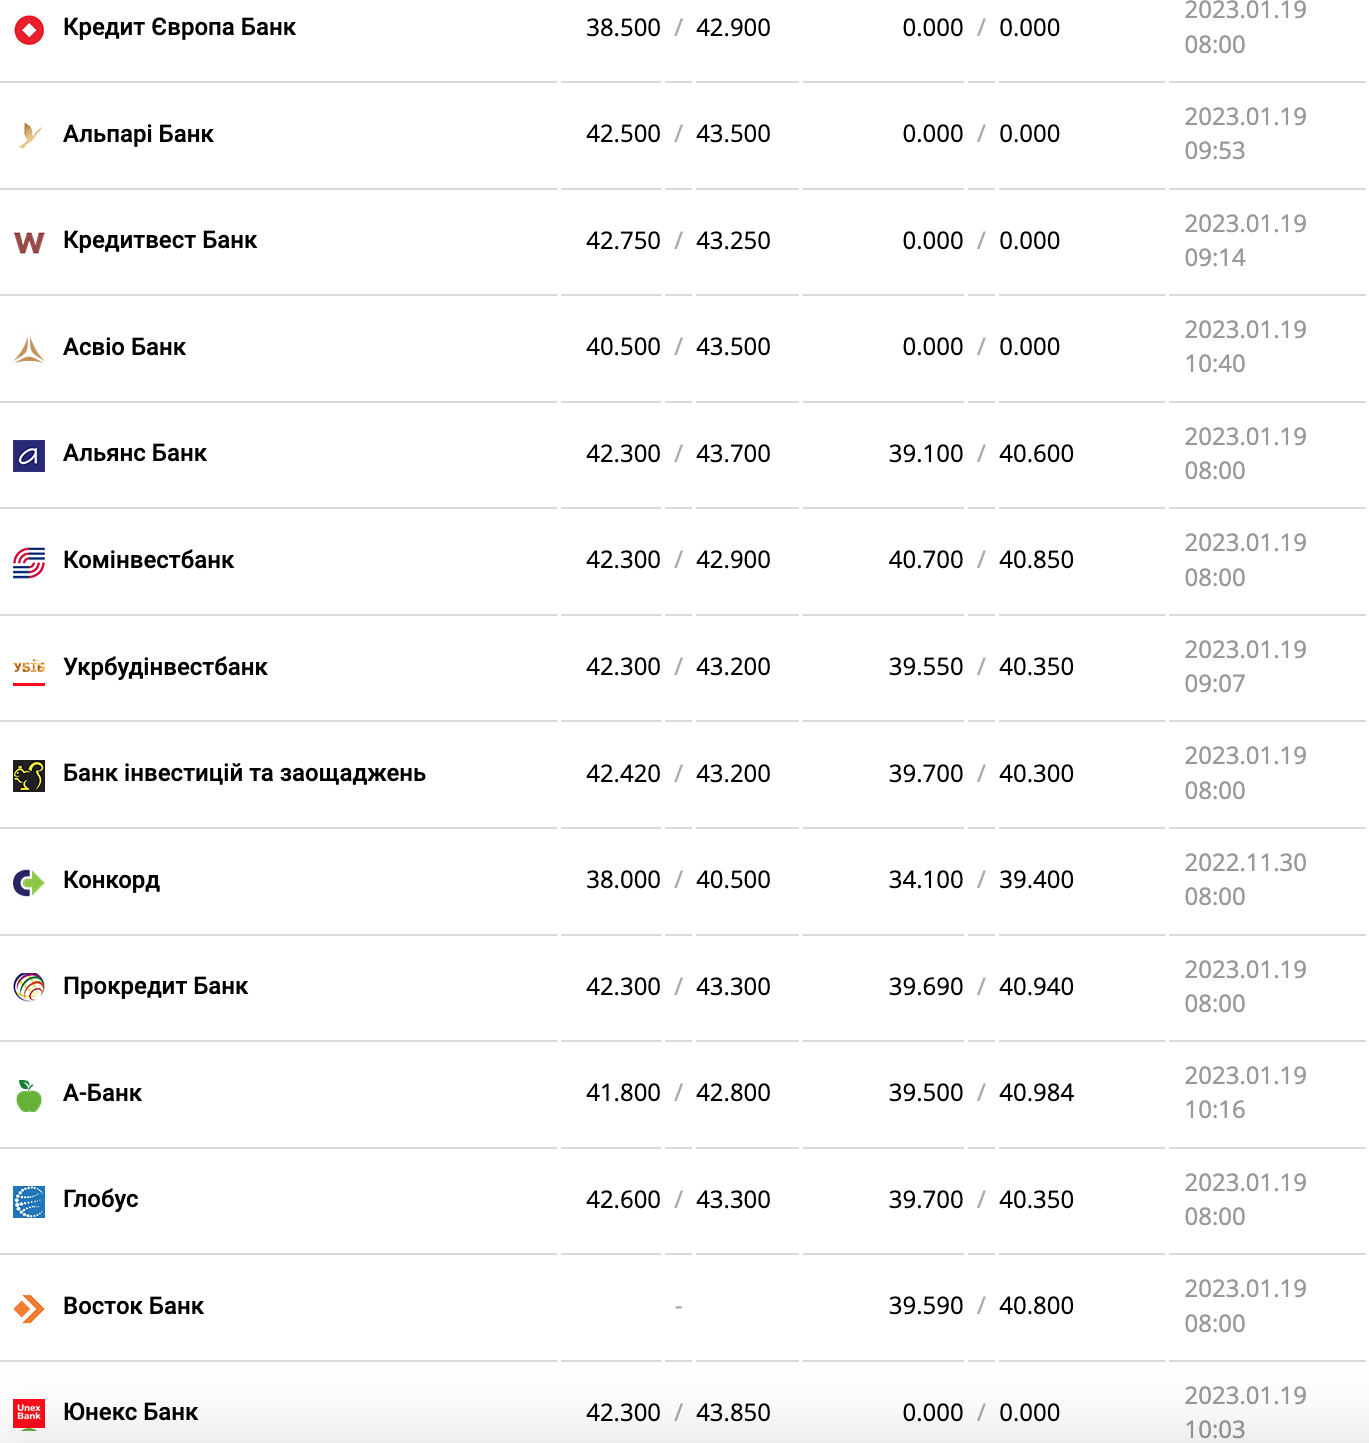Click the Прокредит Банк logo icon
The image size is (1369, 1443).
pos(29,988)
